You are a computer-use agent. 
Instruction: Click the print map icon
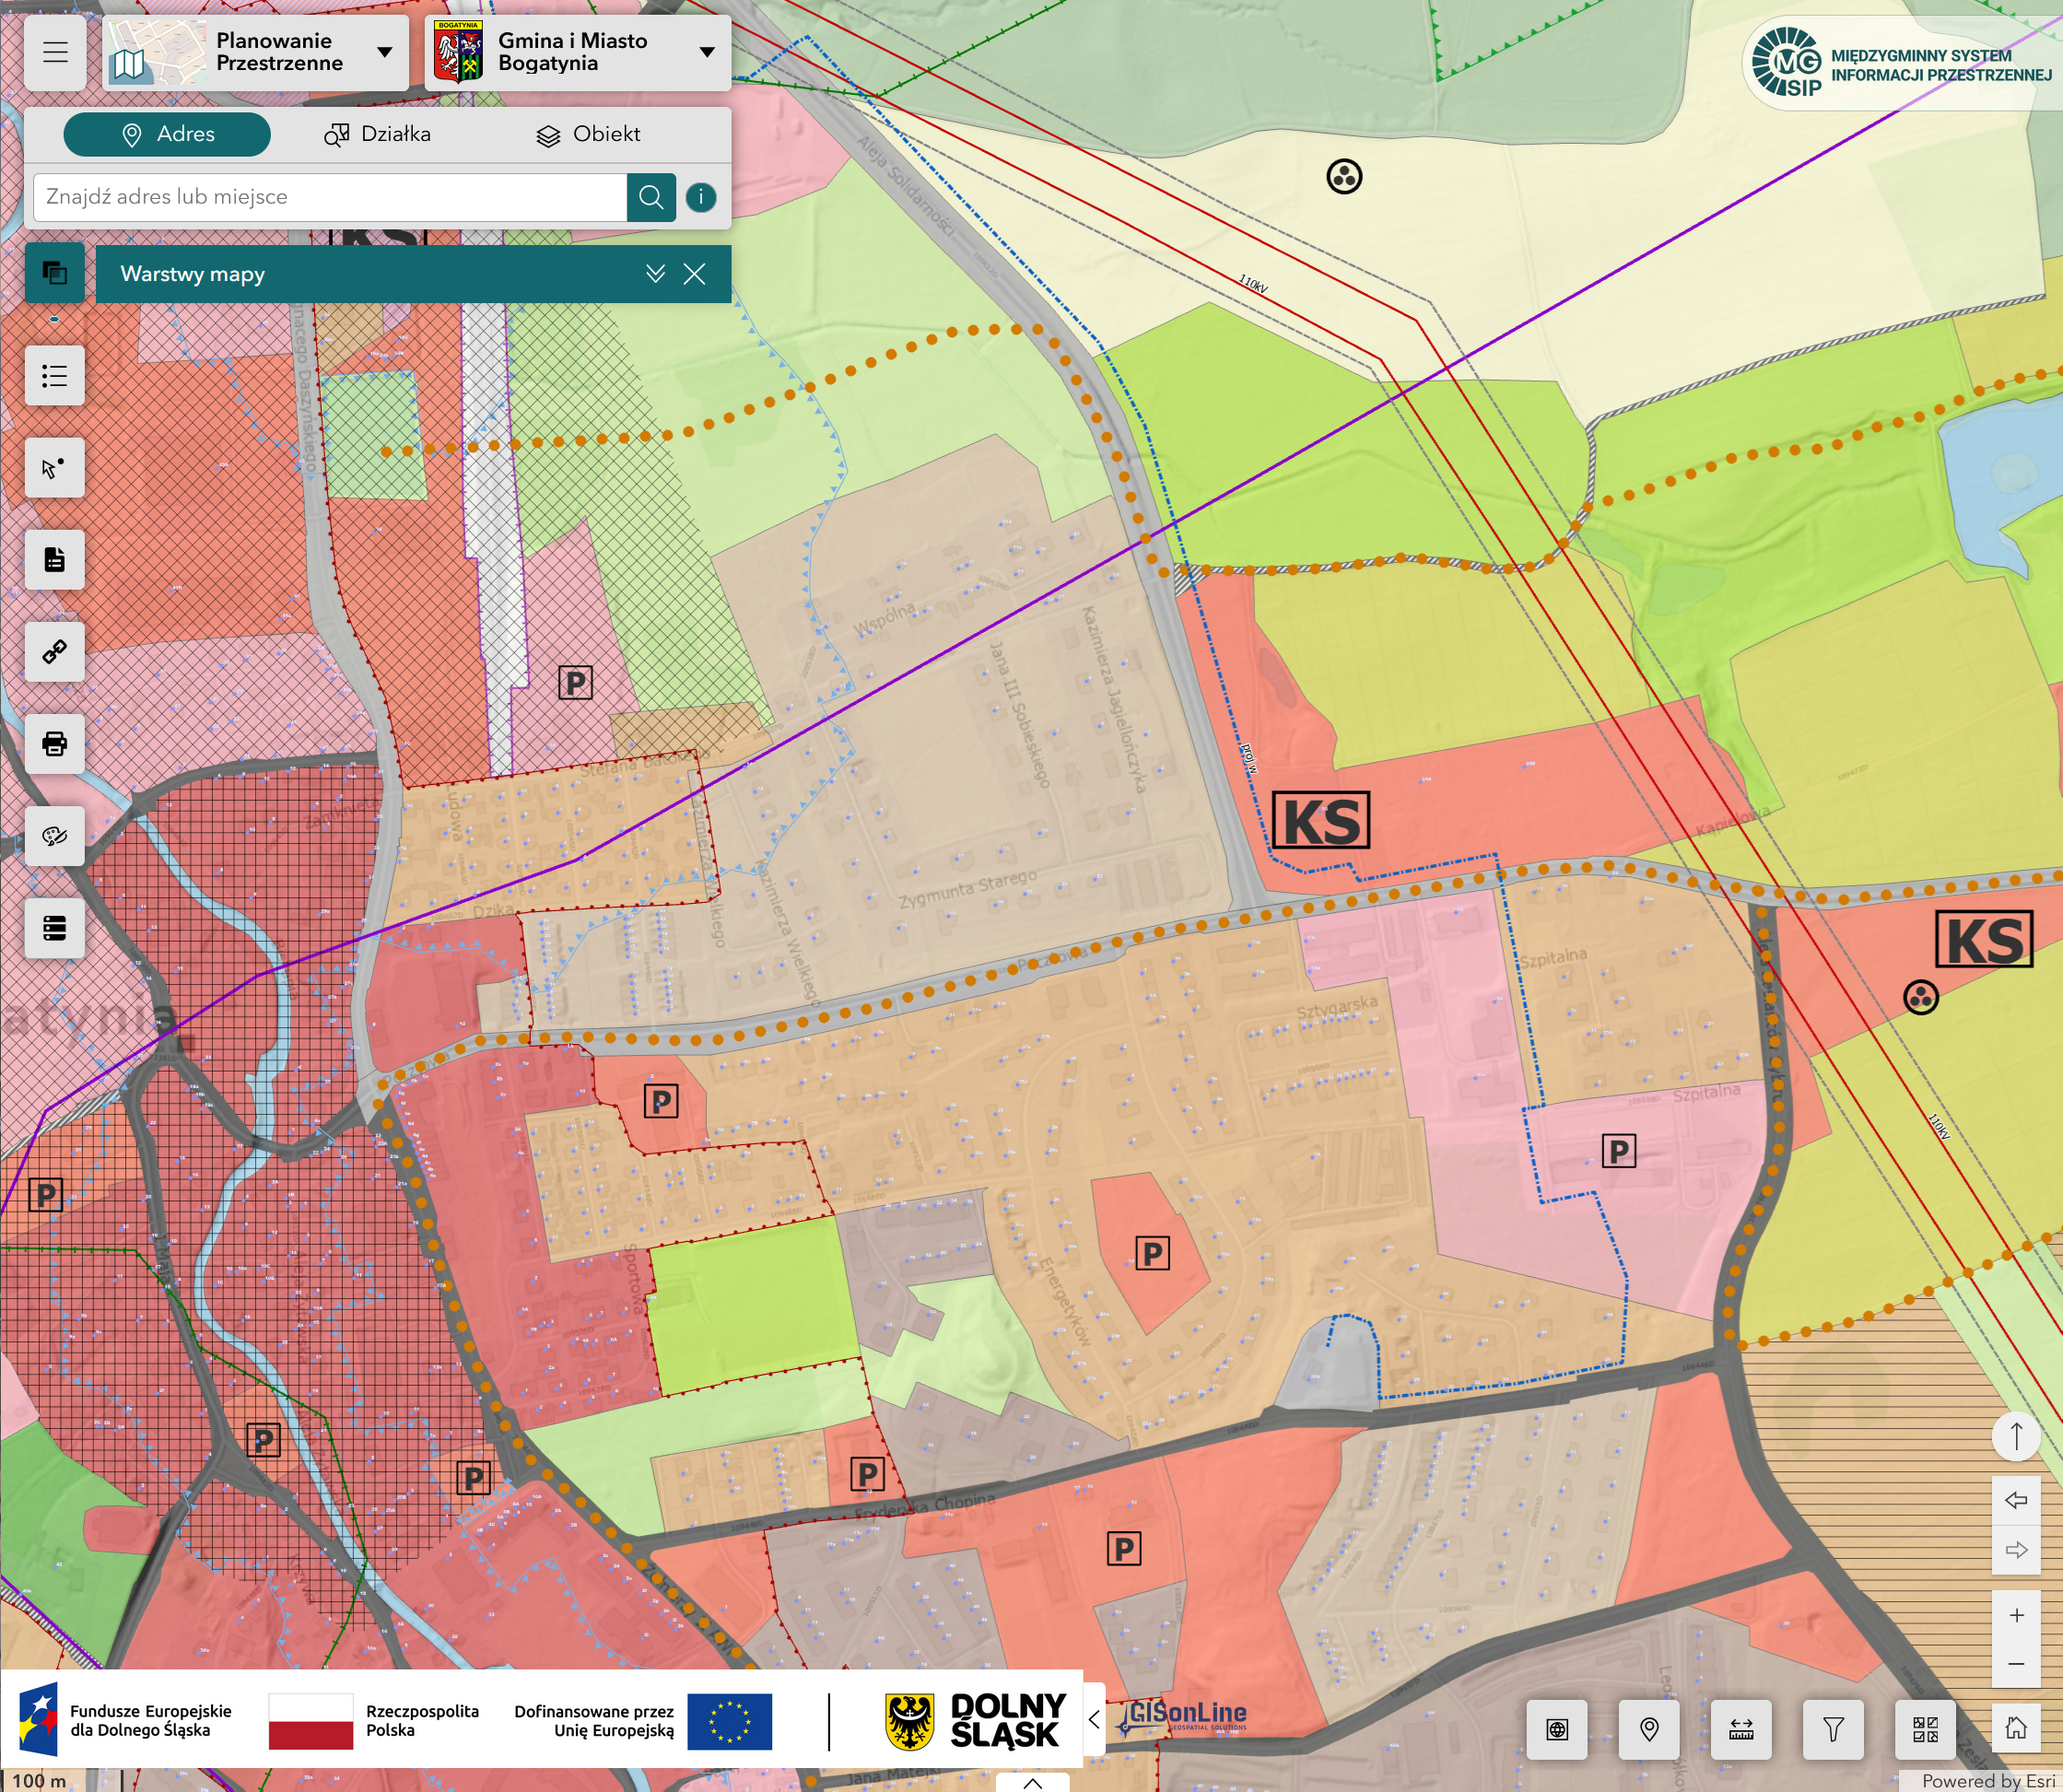55,743
